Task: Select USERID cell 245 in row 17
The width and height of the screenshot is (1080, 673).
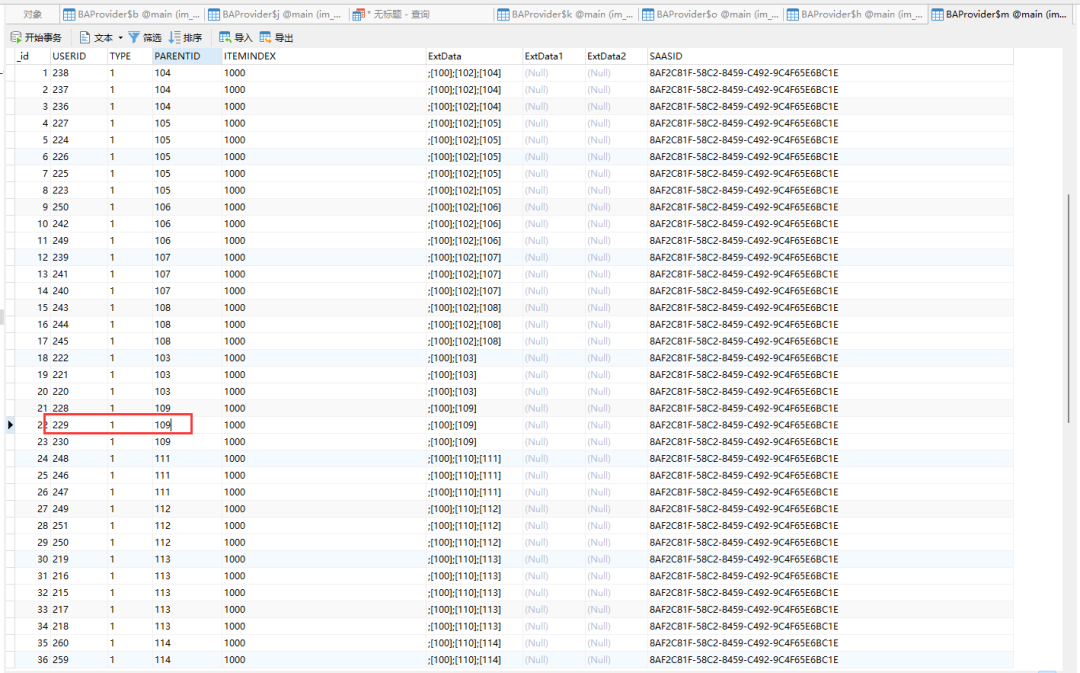Action: (79, 341)
